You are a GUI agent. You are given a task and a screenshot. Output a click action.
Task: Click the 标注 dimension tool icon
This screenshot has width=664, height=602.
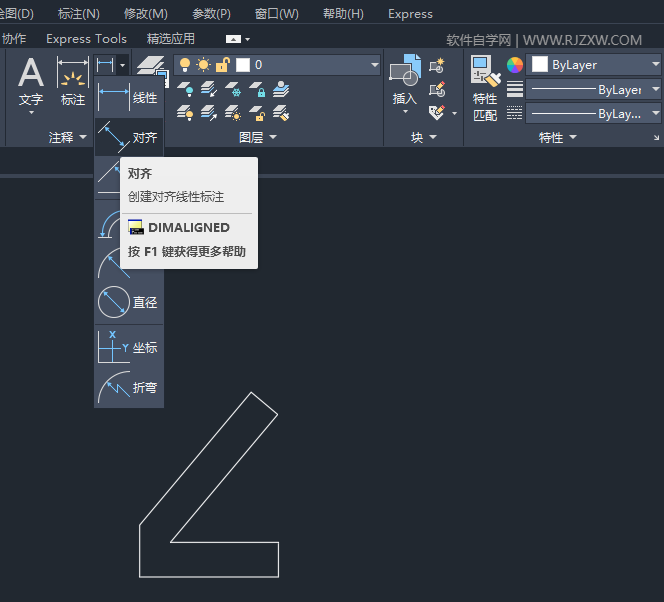73,81
